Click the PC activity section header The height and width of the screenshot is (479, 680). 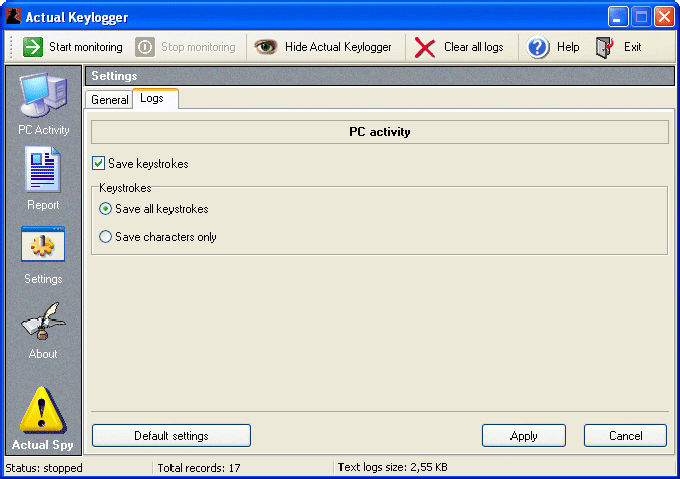[379, 132]
